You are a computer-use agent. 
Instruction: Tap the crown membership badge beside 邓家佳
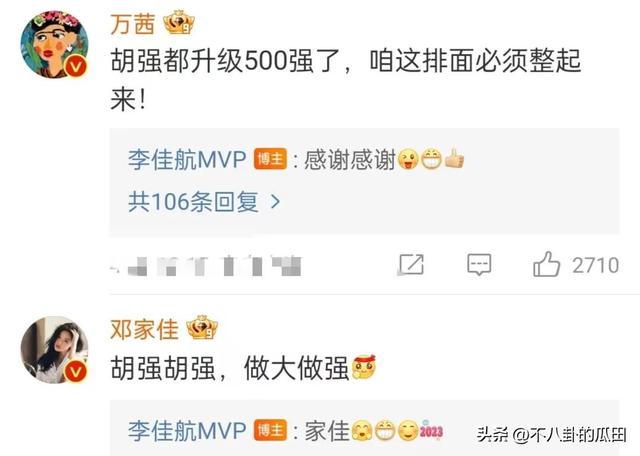(x=202, y=328)
